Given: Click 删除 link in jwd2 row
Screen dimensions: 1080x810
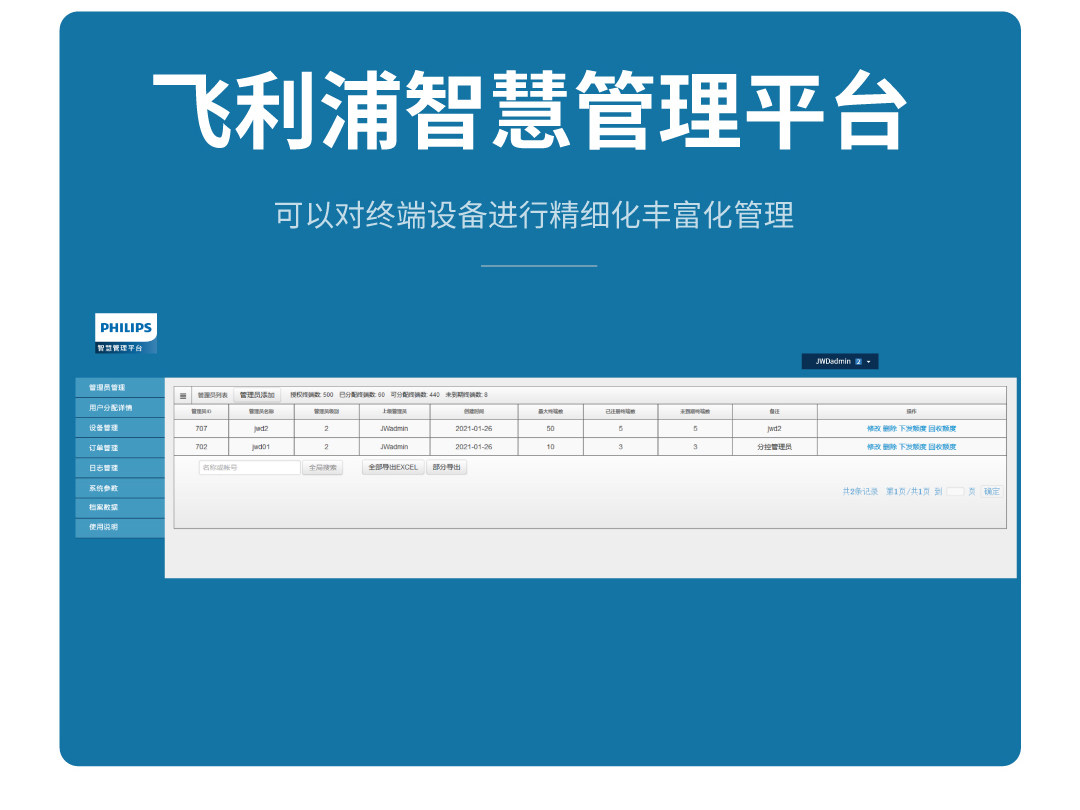Looking at the screenshot, I should (x=889, y=428).
